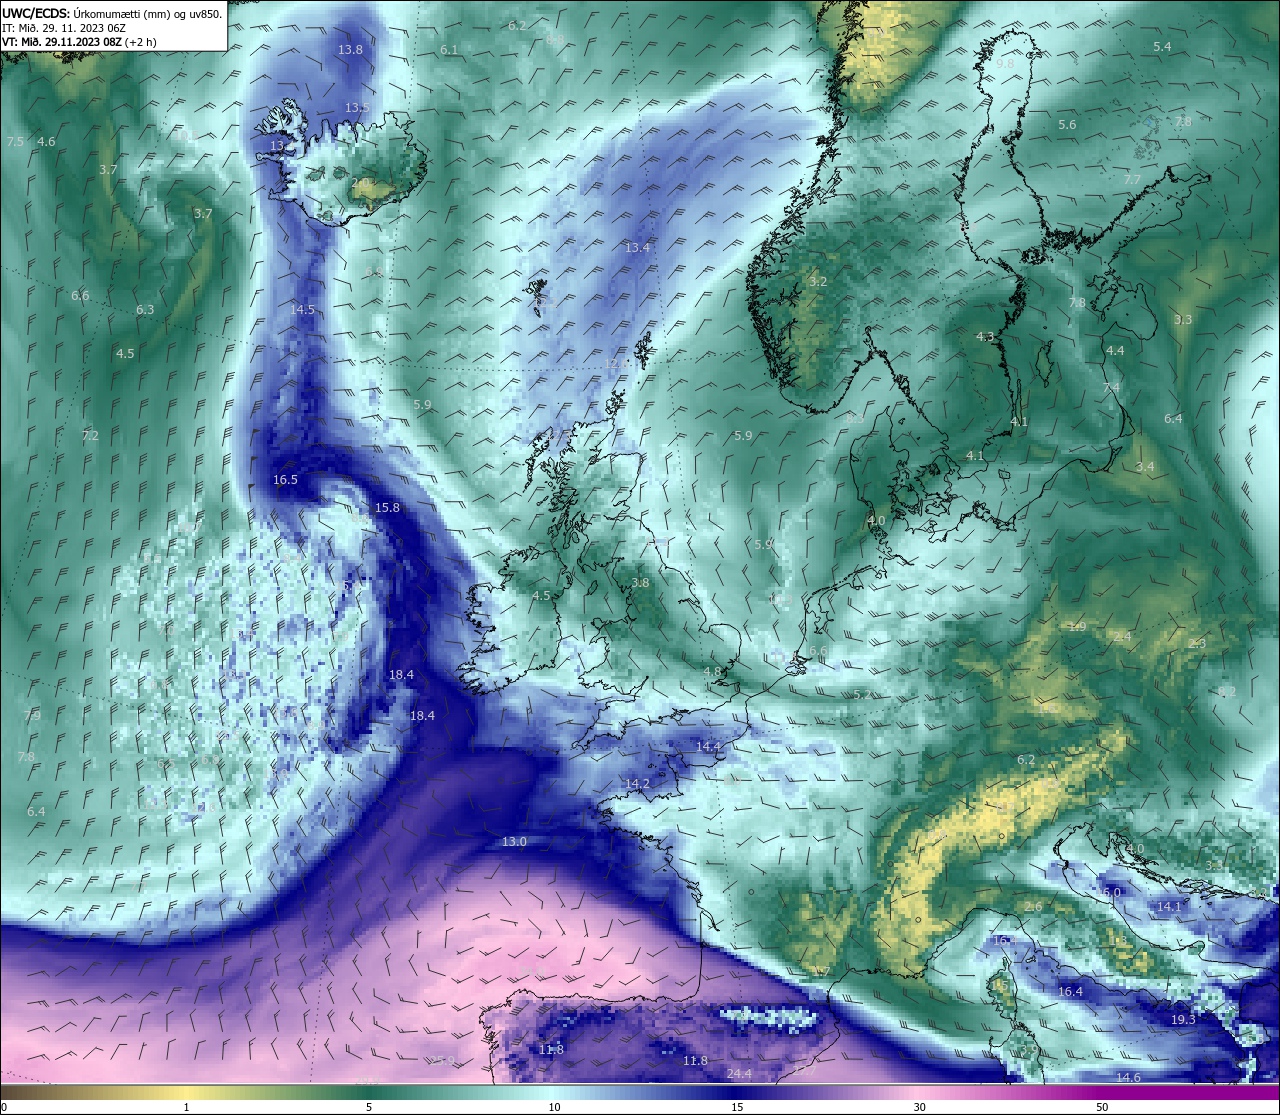Click the 13.8 value north of Iceland
Image resolution: width=1280 pixels, height=1115 pixels.
[350, 50]
